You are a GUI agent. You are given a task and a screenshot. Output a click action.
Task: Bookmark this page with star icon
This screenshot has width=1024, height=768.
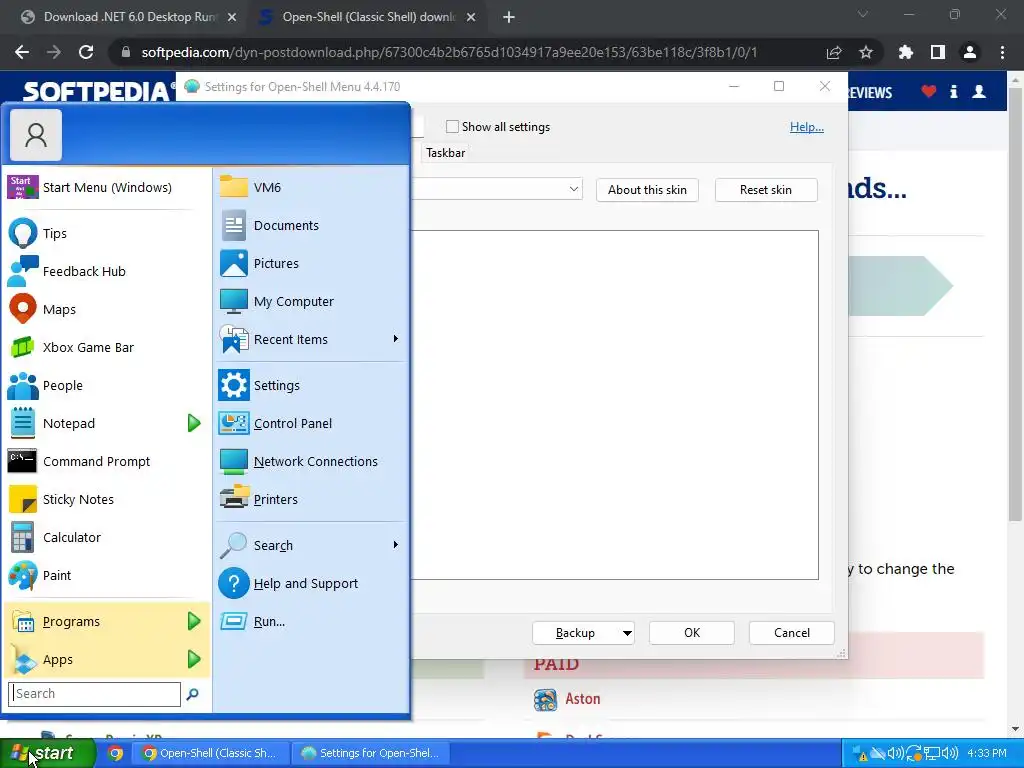(866, 52)
